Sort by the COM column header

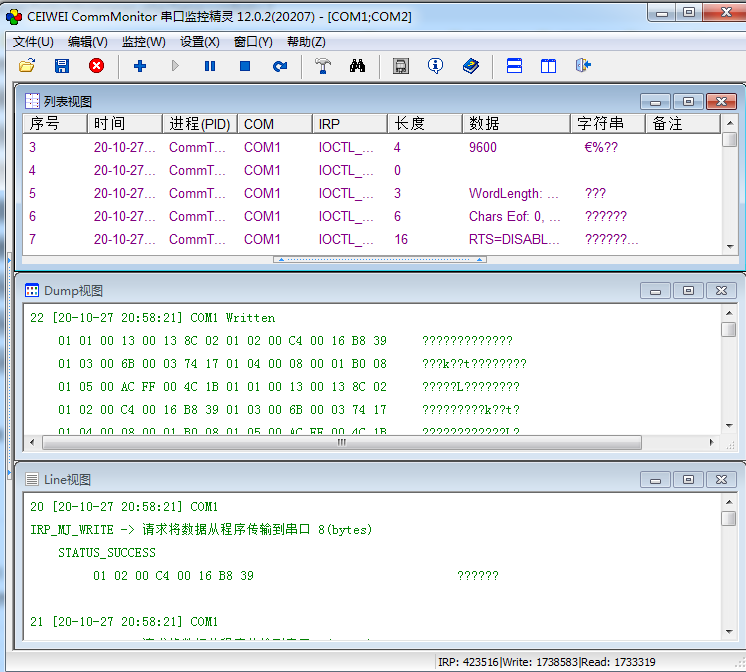point(275,124)
